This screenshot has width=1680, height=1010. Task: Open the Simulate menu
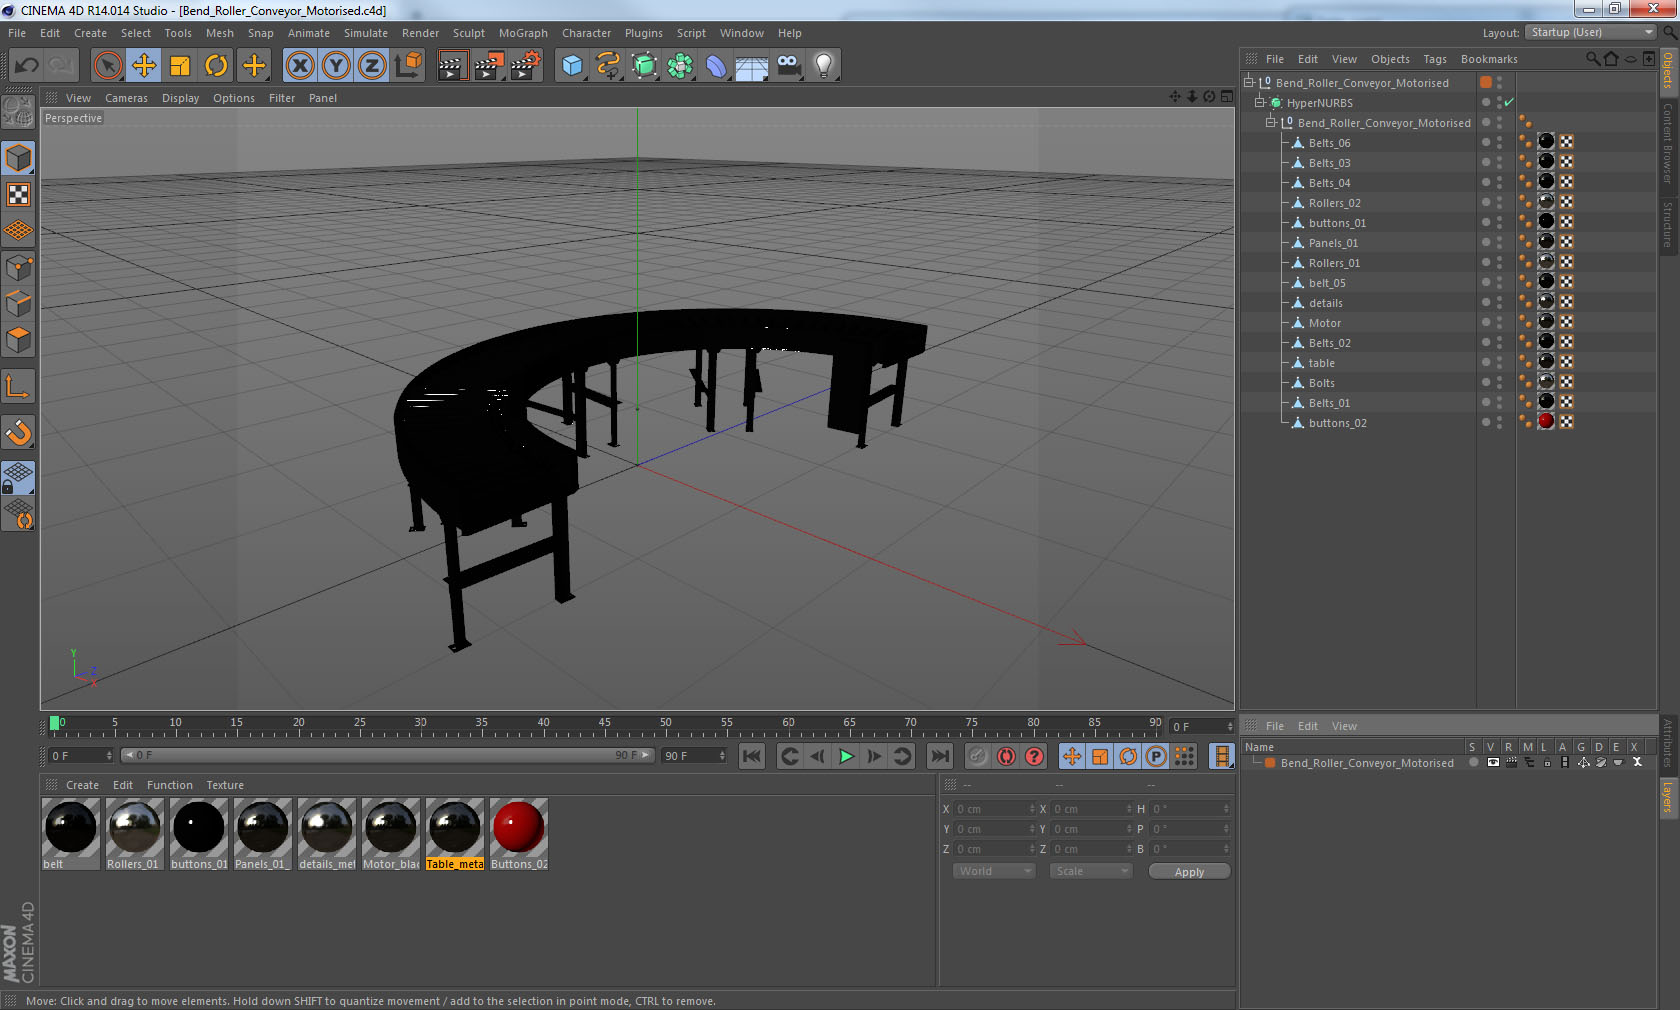[366, 33]
